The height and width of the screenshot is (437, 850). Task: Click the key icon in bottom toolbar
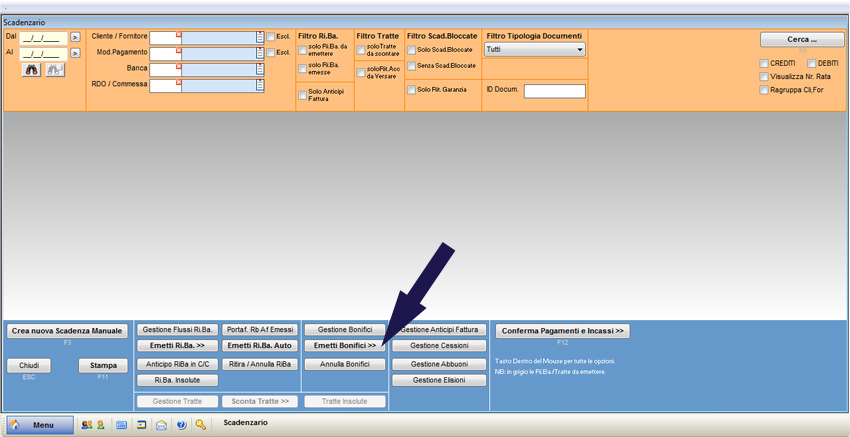coord(201,425)
